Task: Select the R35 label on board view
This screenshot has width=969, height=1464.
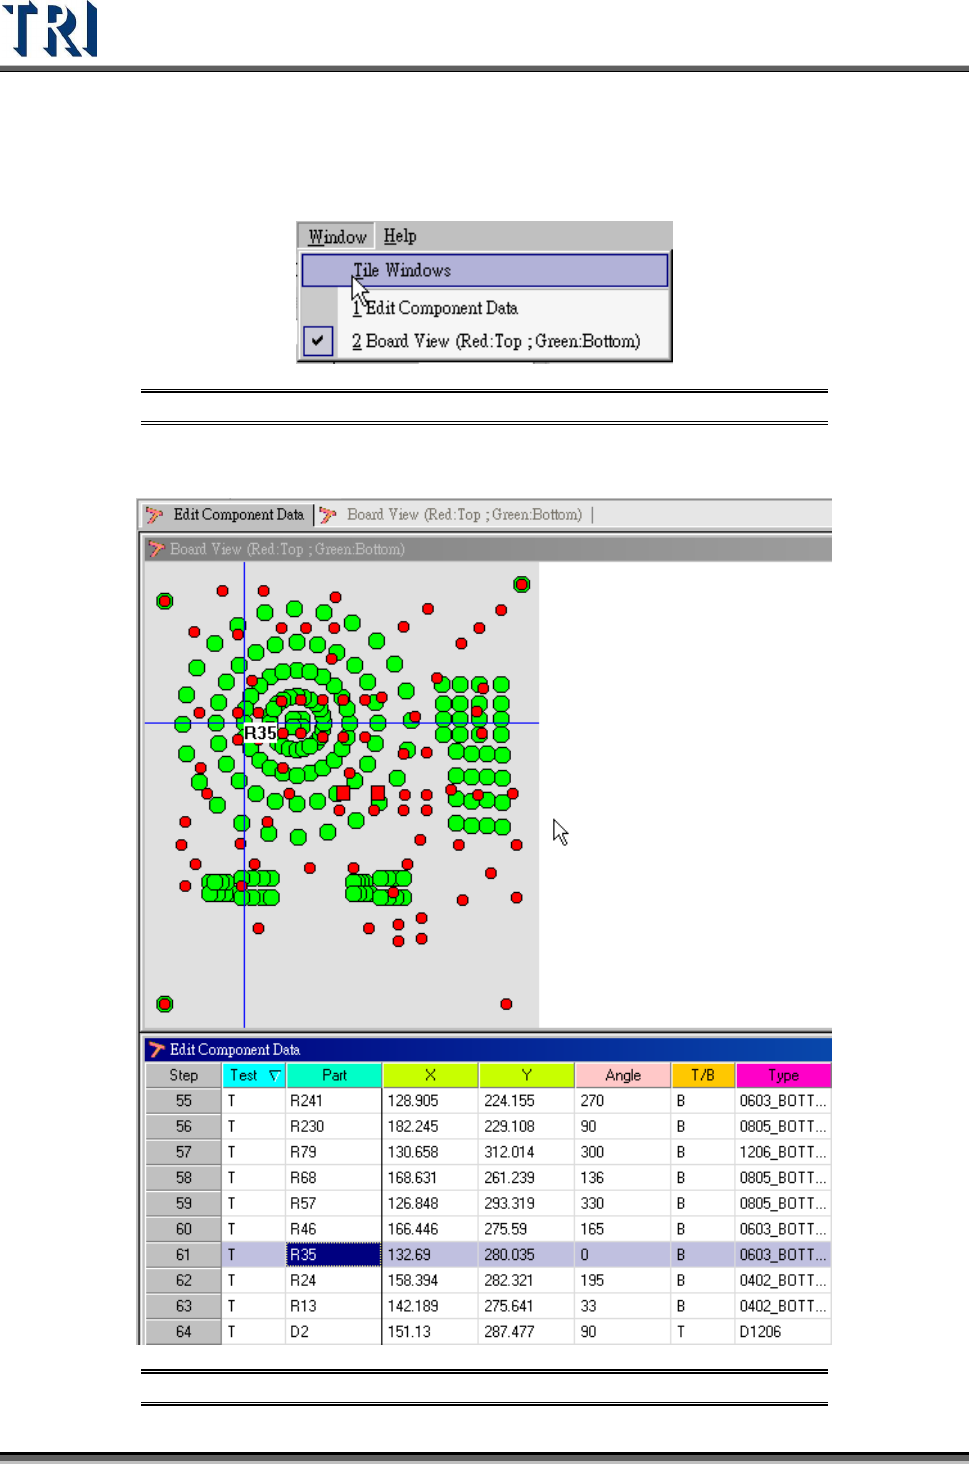Action: click(x=260, y=733)
